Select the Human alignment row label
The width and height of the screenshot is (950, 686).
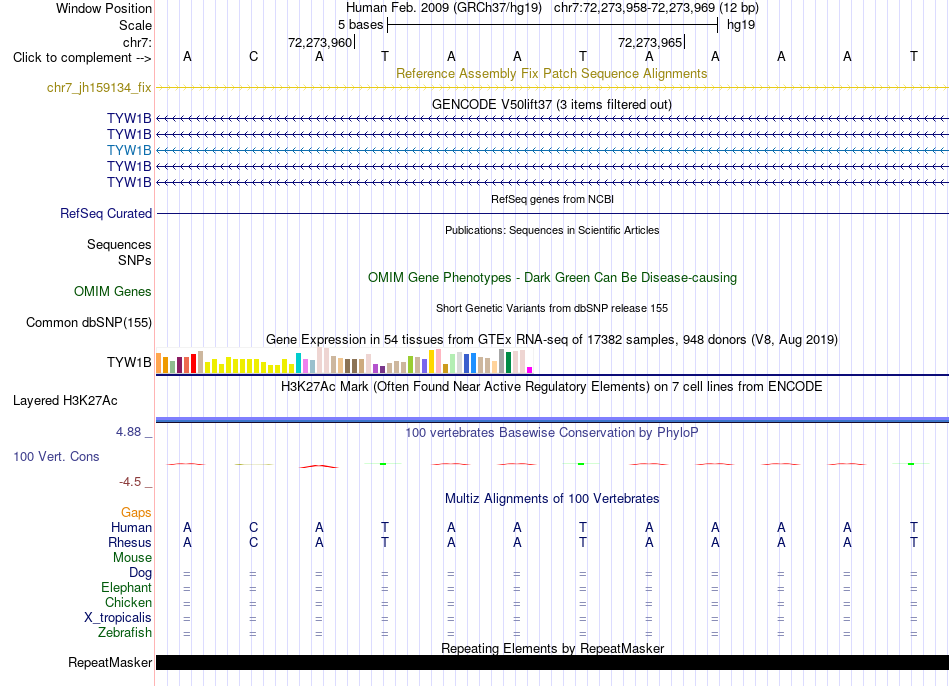(131, 528)
